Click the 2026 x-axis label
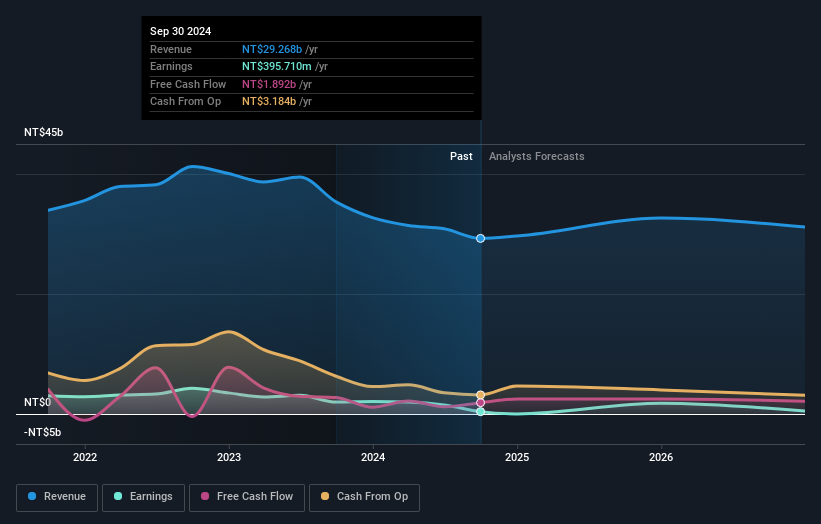The image size is (821, 524). pos(661,457)
